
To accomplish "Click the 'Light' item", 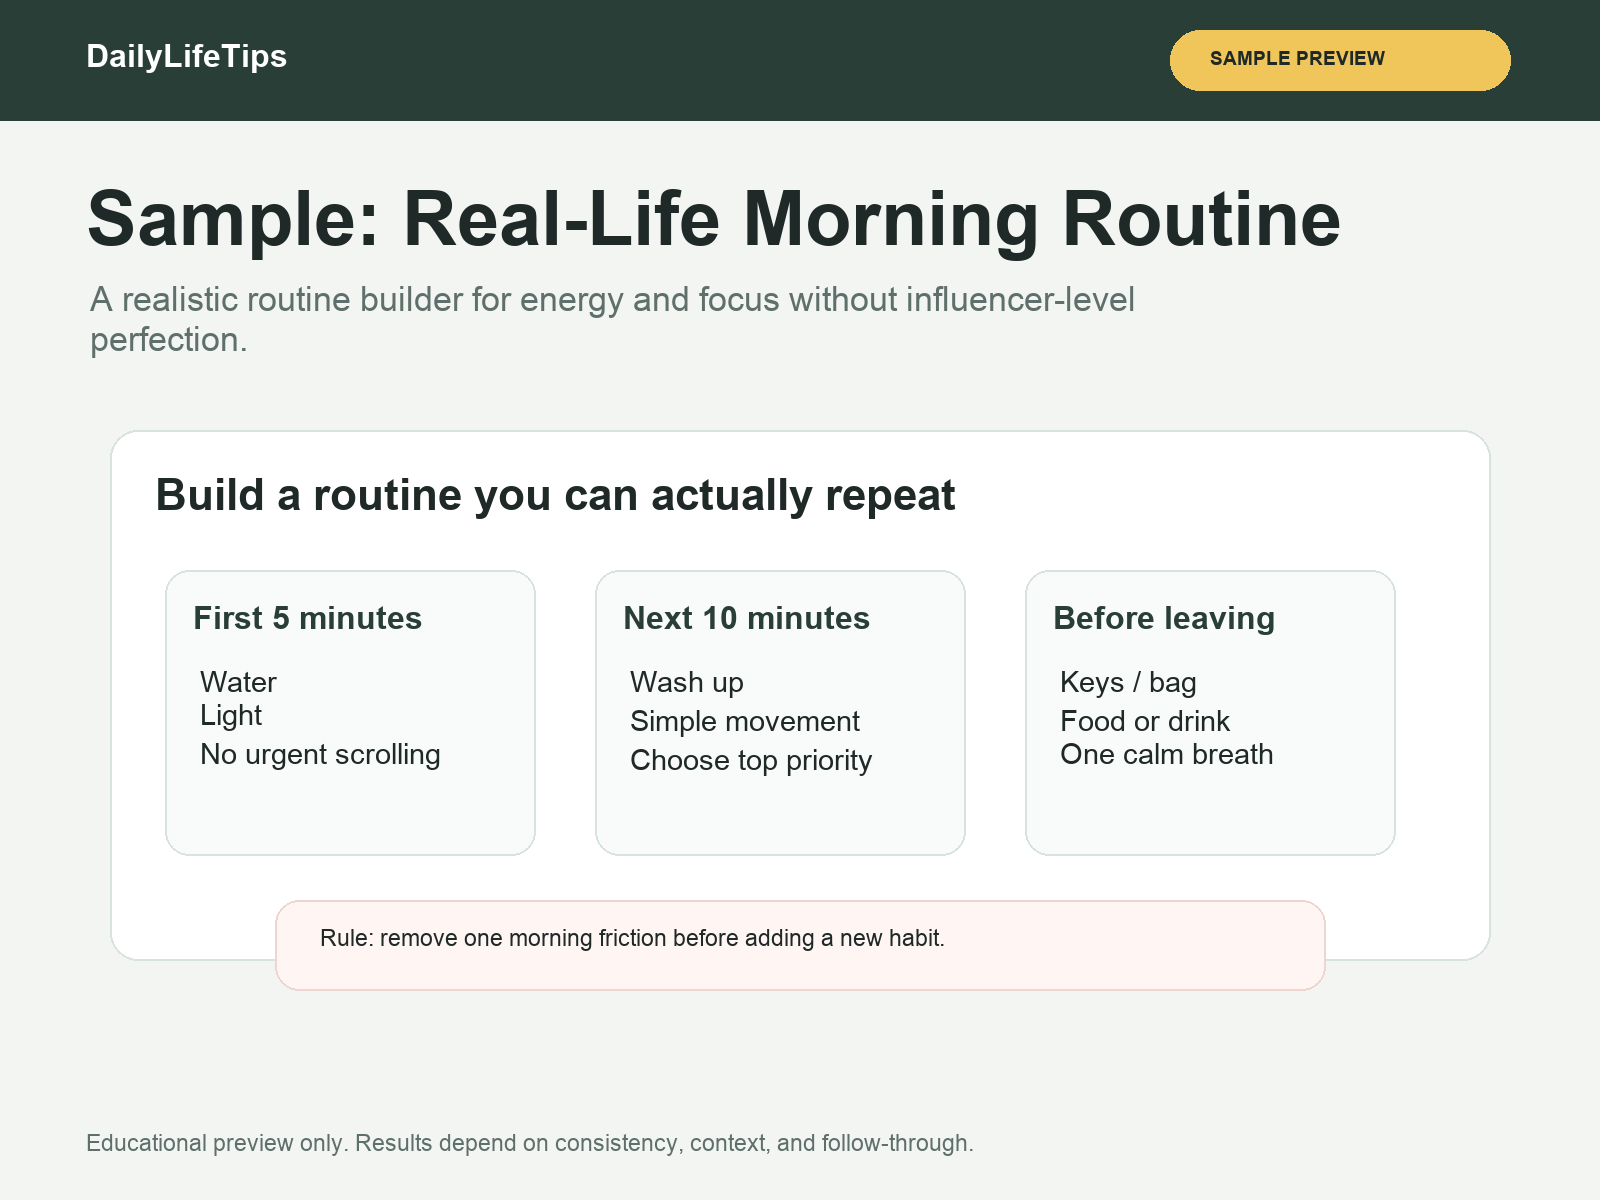I will click(x=231, y=715).
